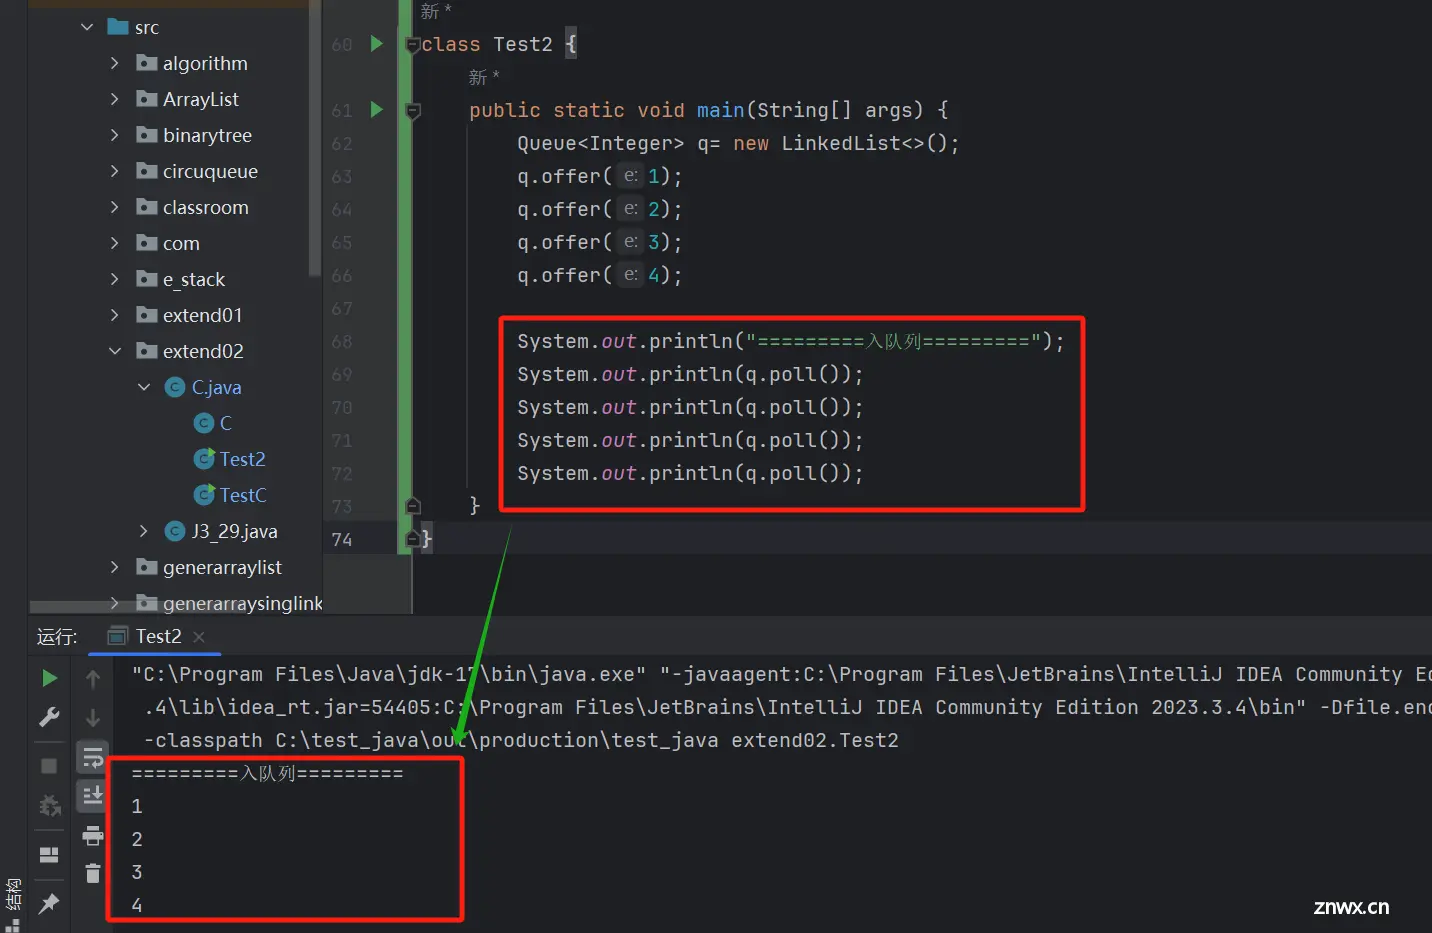
Task: Click 'q.offer(' on line 66
Action: point(564,275)
